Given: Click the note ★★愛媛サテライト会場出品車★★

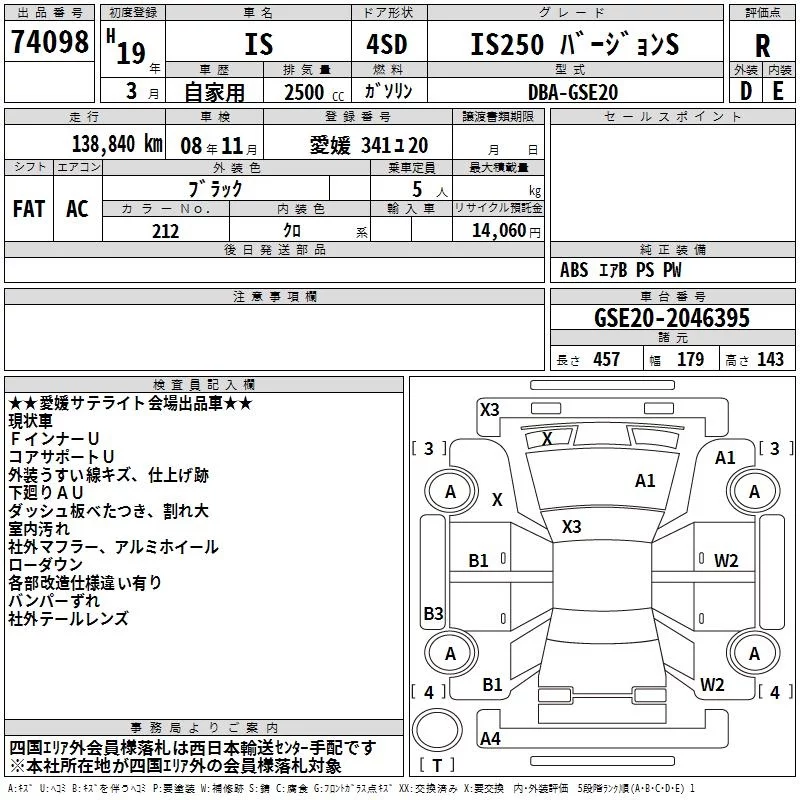Looking at the screenshot, I should (130, 404).
